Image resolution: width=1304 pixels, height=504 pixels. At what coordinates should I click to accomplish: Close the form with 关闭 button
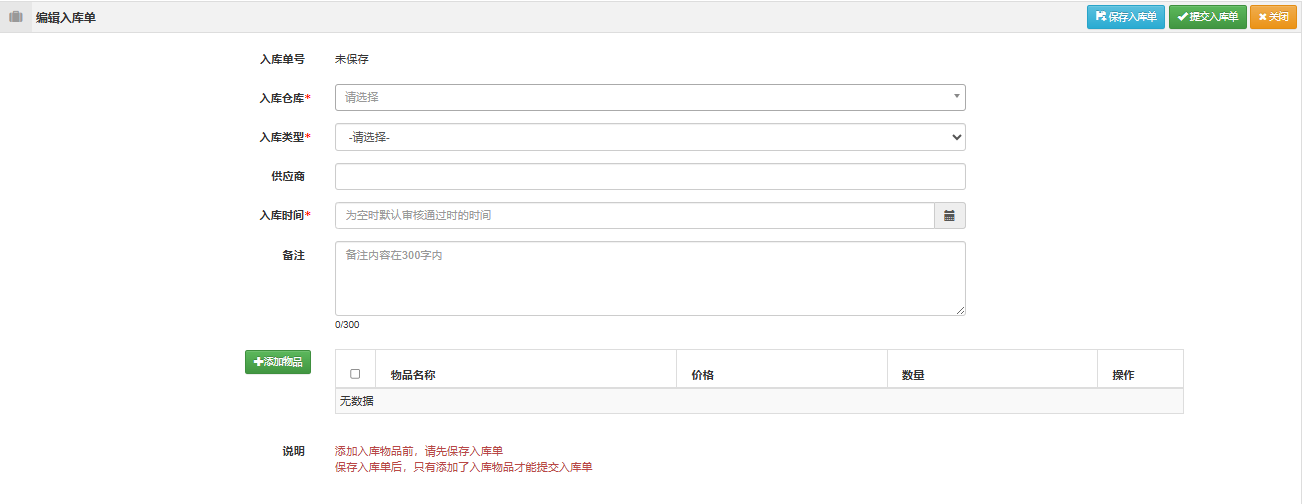[1273, 17]
